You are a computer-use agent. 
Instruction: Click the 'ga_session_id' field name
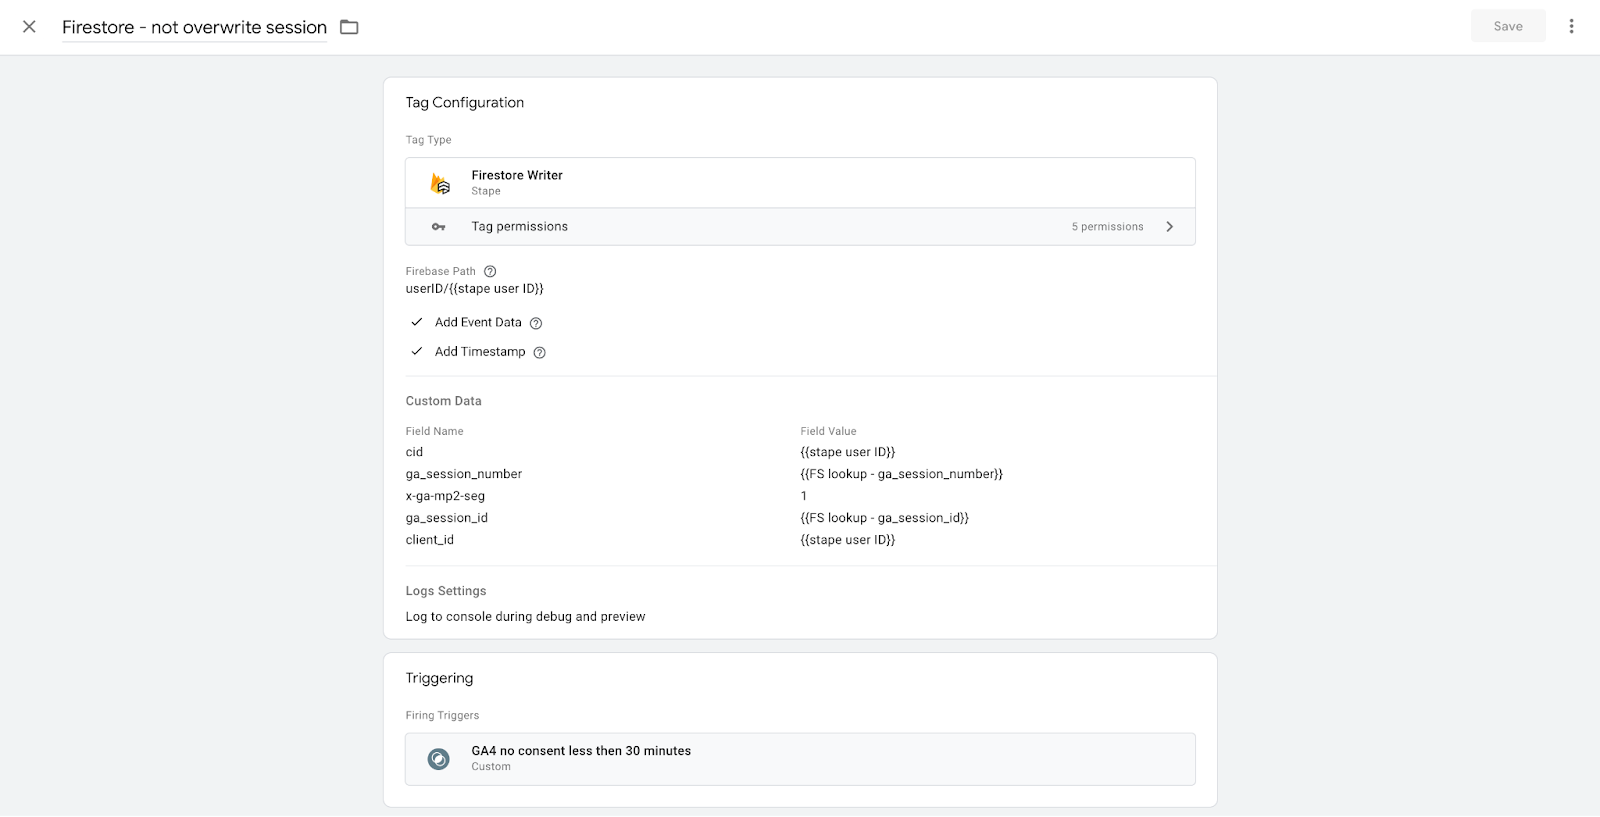coord(447,518)
